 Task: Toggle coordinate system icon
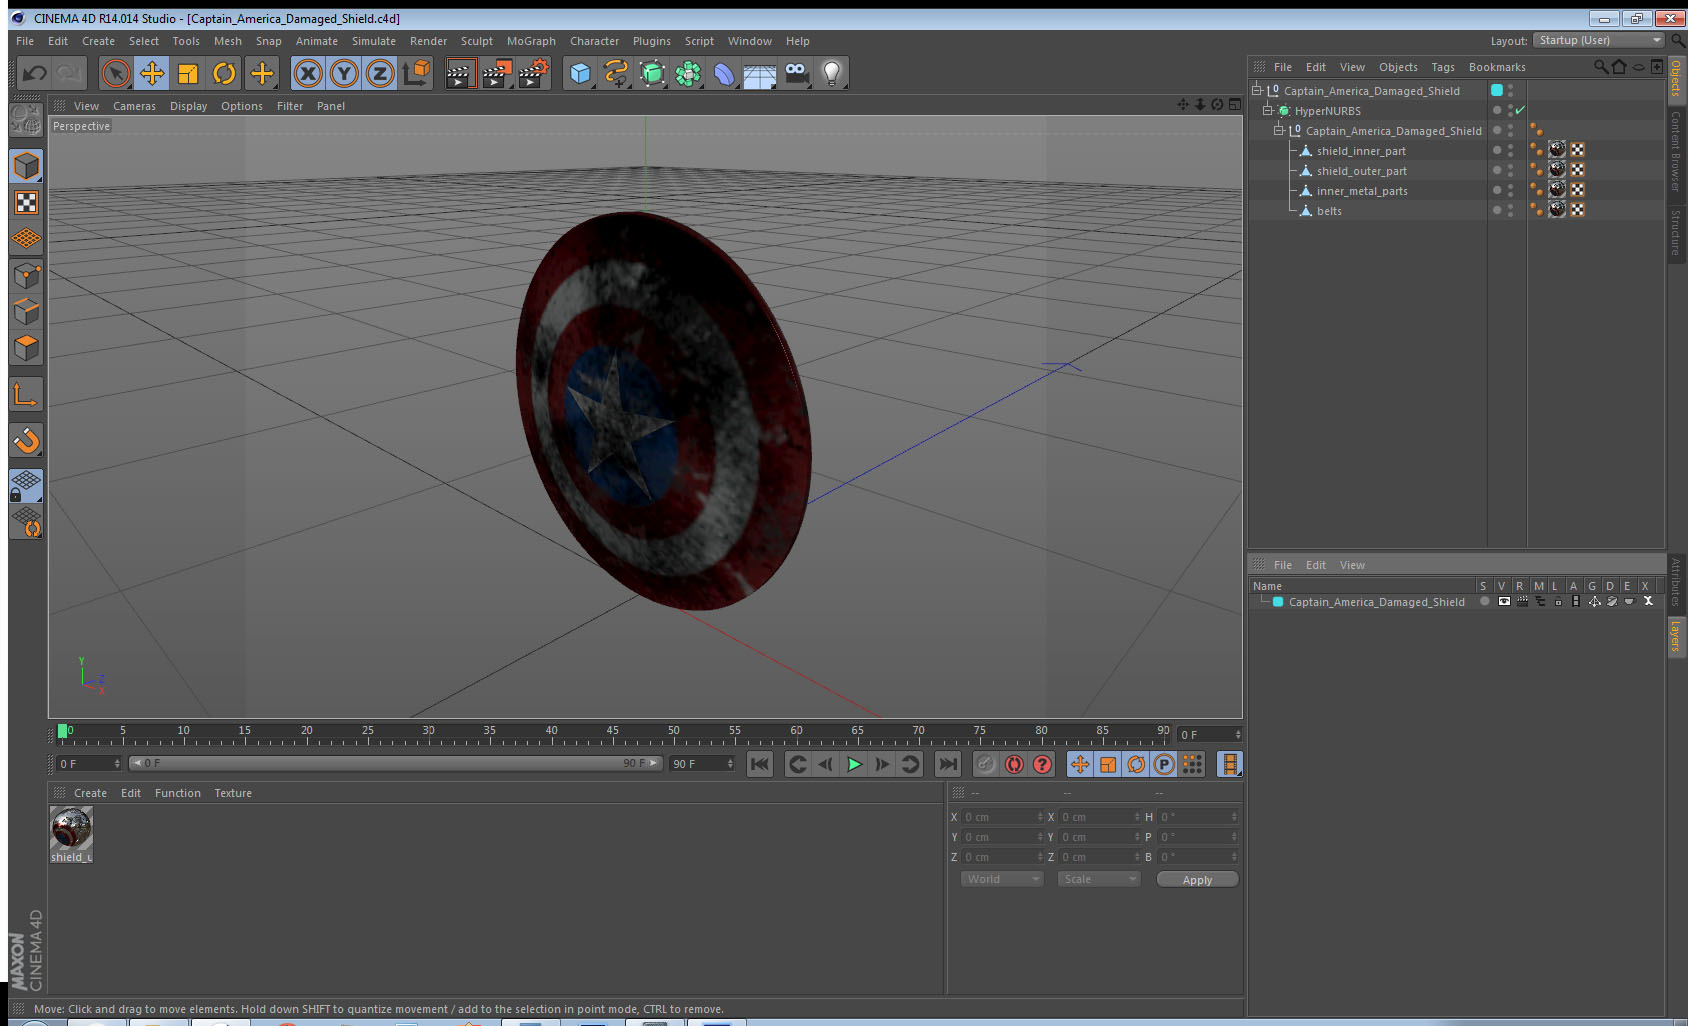pyautogui.click(x=416, y=73)
